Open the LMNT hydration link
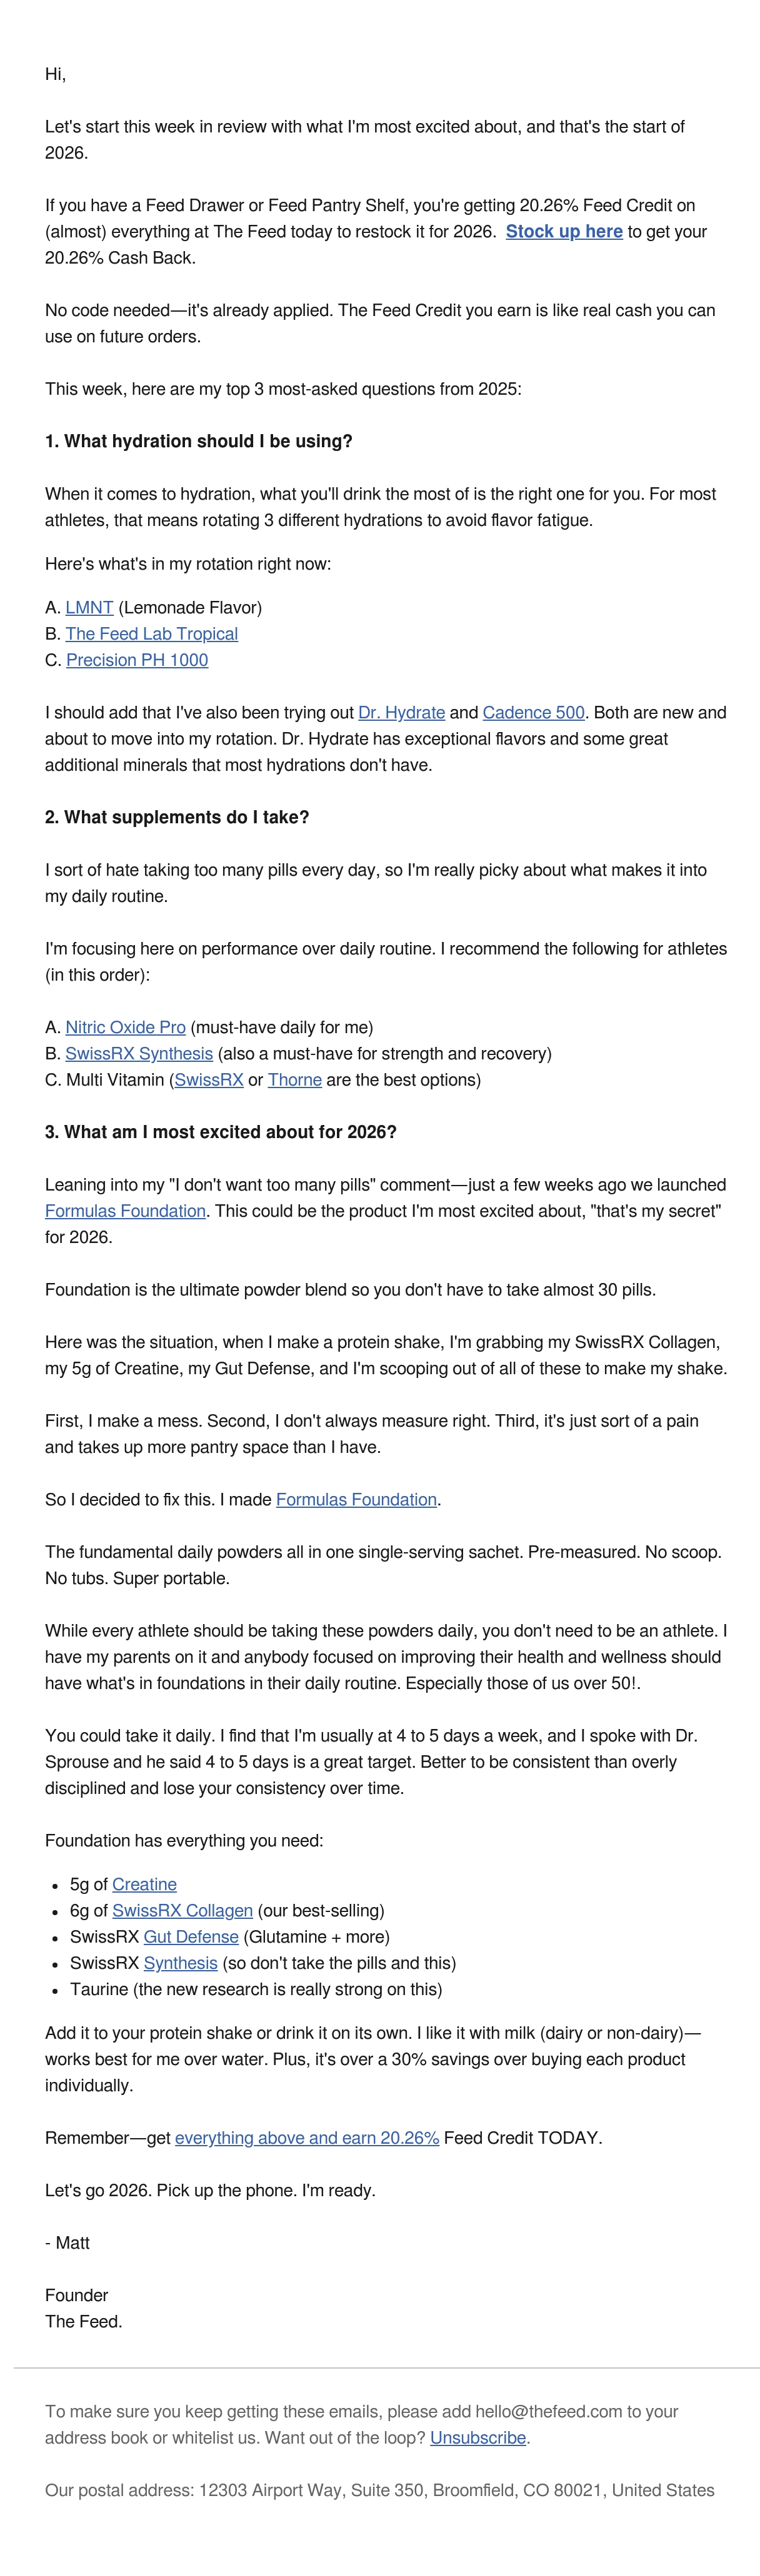This screenshot has width=760, height=2576. click(x=89, y=607)
